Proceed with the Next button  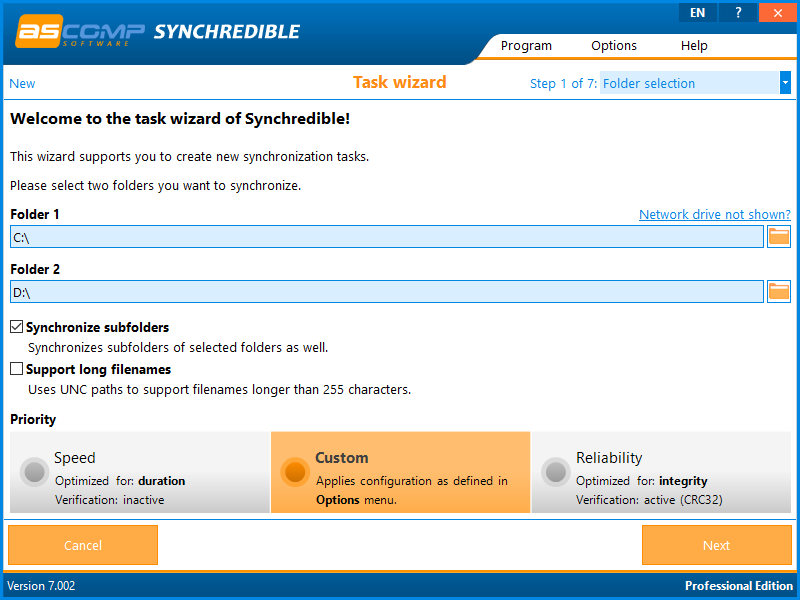coord(716,545)
